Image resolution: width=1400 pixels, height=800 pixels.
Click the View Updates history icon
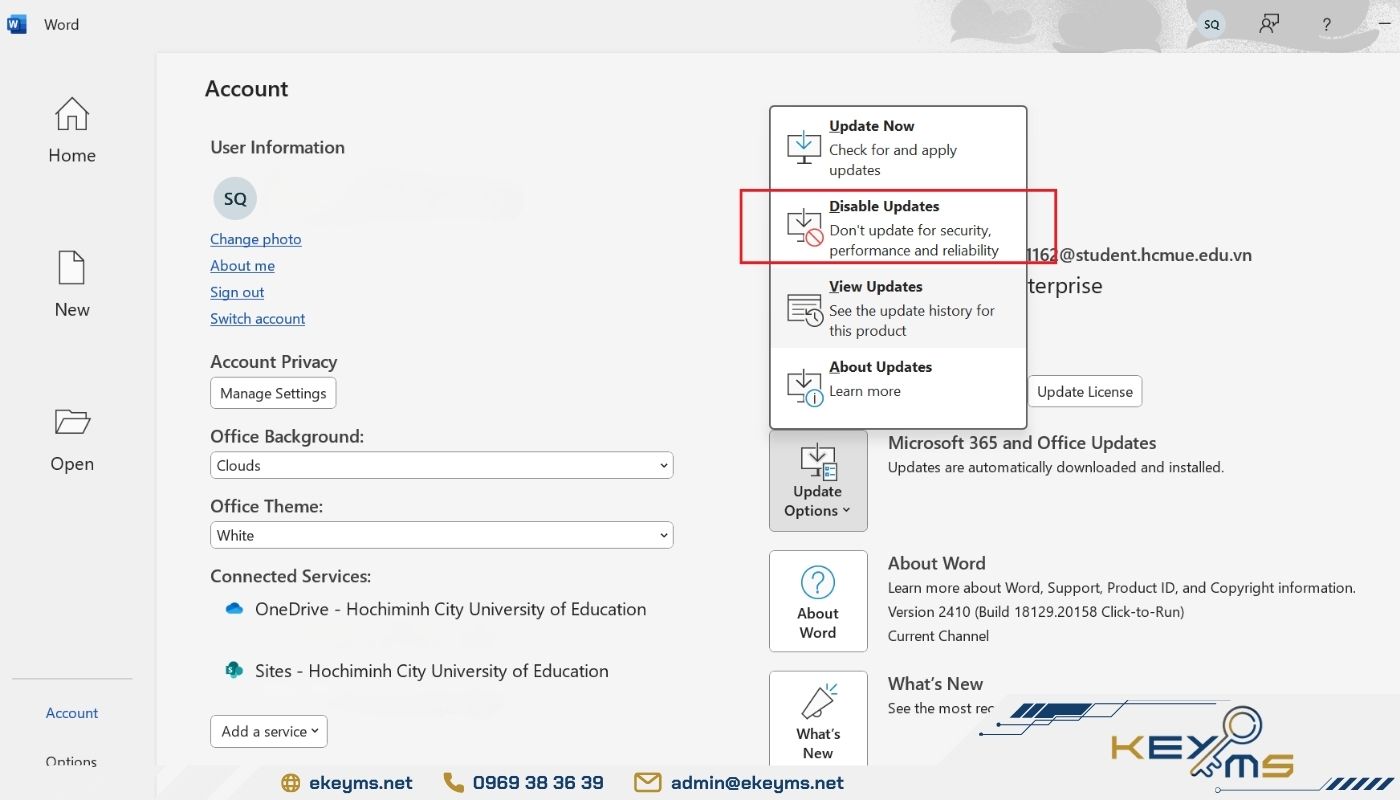(804, 308)
